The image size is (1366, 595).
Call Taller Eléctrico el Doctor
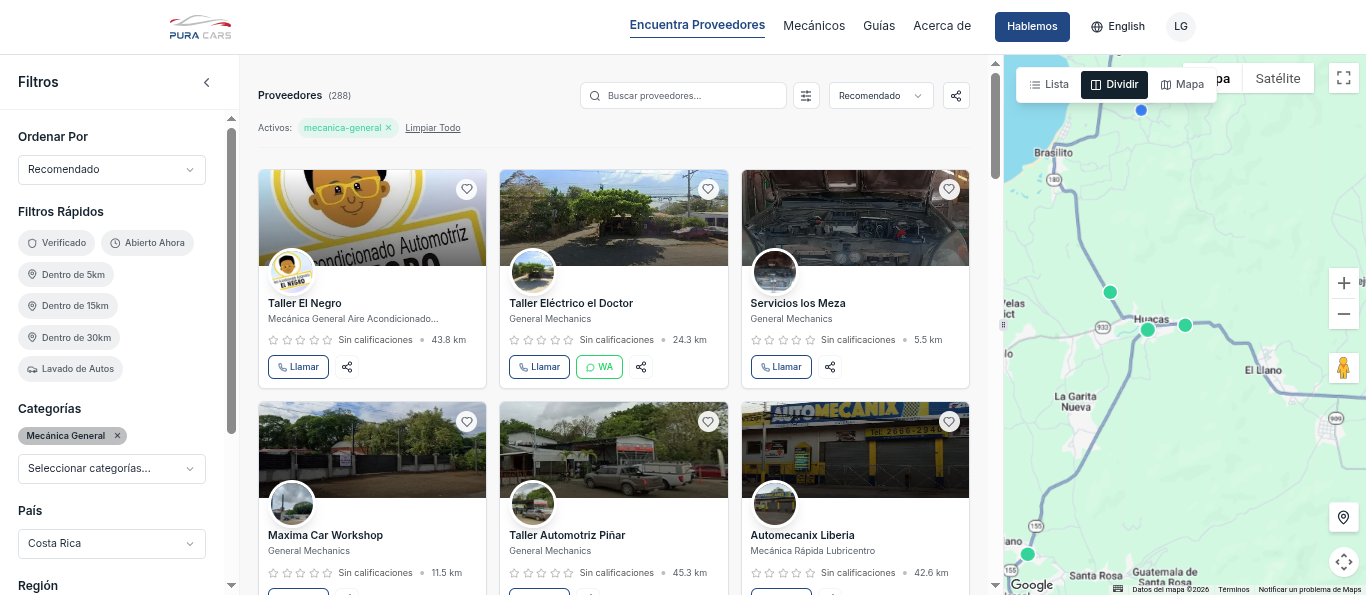(539, 367)
